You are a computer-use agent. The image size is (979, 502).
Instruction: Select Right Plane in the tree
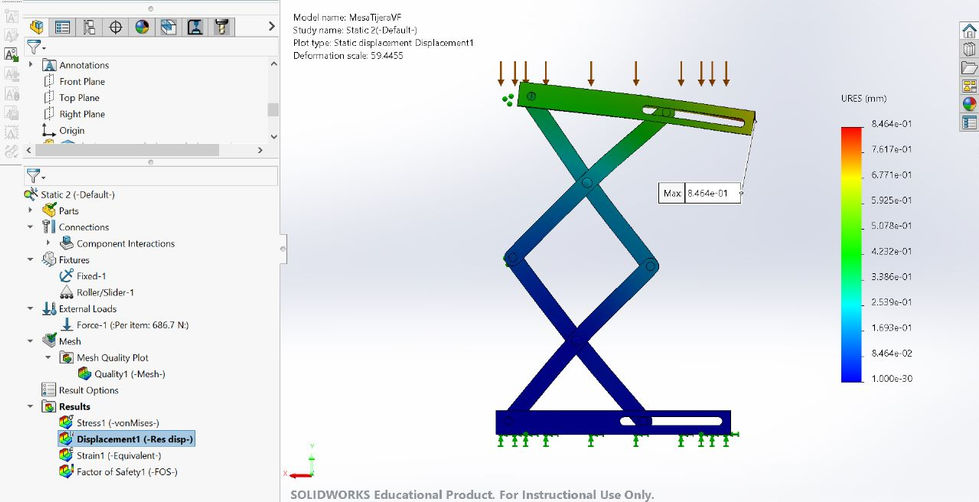tap(82, 114)
